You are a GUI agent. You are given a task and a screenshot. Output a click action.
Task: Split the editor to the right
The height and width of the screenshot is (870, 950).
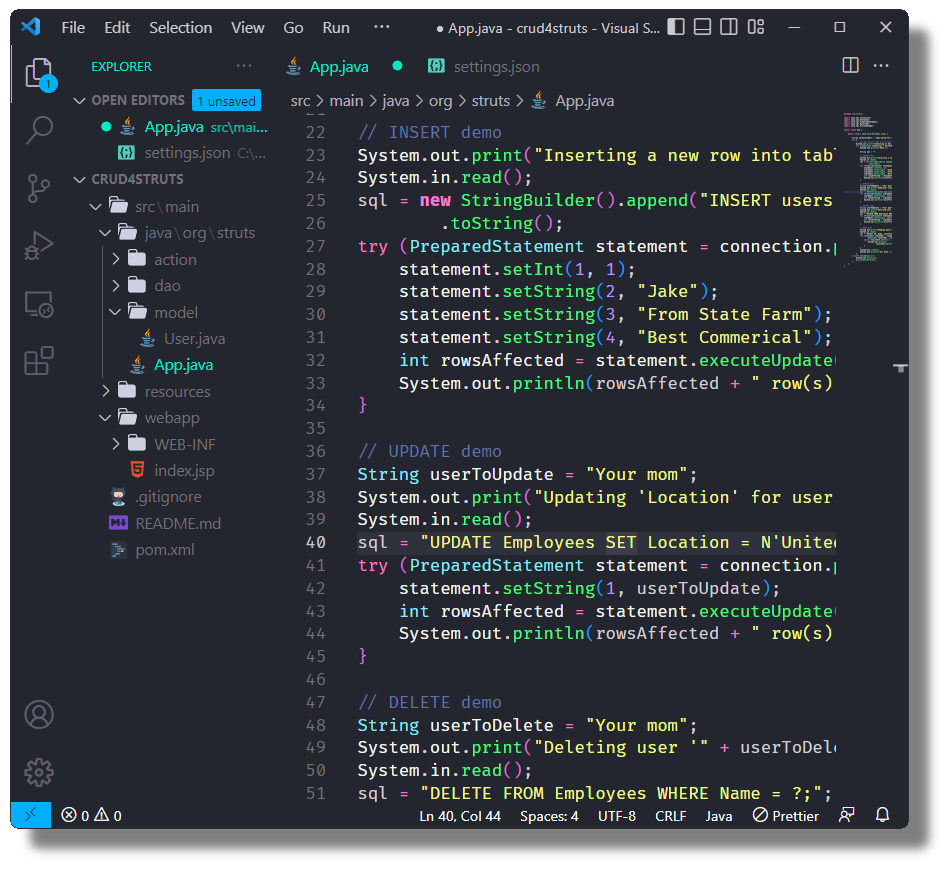point(850,65)
